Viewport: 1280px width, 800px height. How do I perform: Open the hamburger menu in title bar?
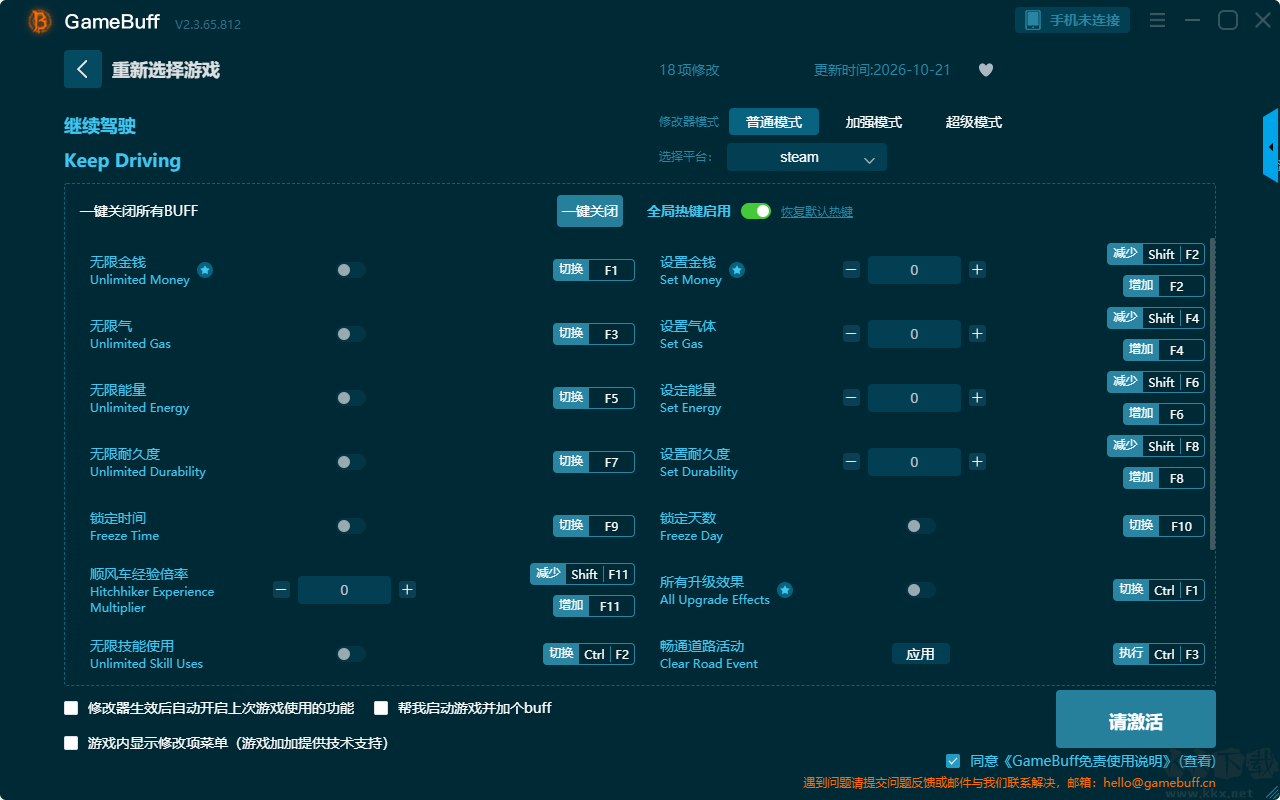click(1157, 20)
